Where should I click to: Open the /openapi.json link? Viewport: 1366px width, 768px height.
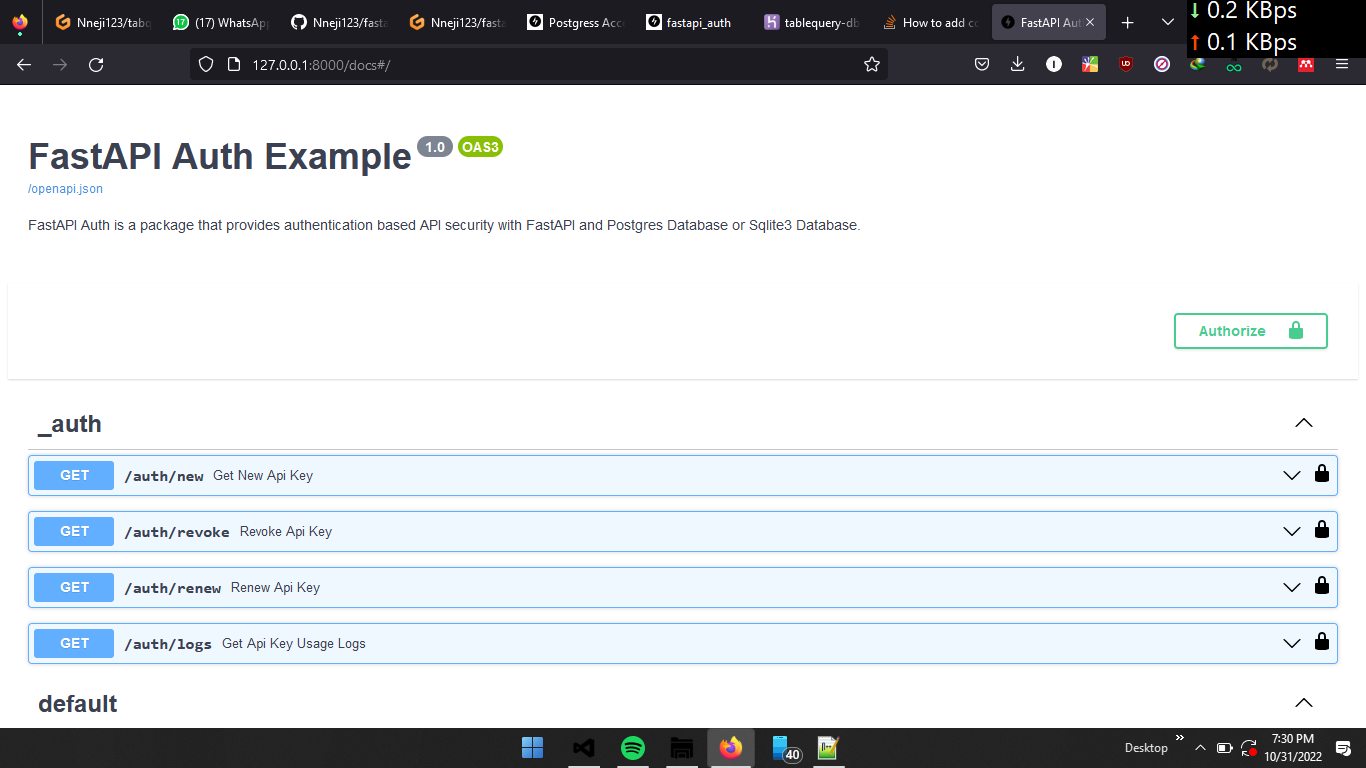(65, 189)
